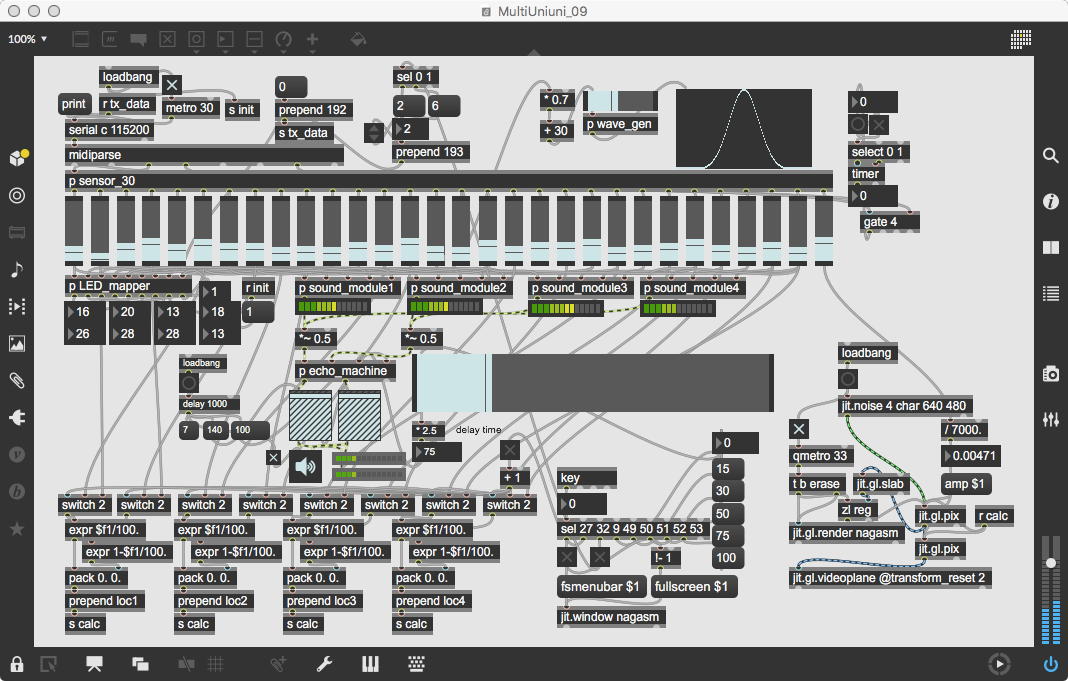Toggle presentation mode icon in bottom toolbar

click(x=96, y=664)
